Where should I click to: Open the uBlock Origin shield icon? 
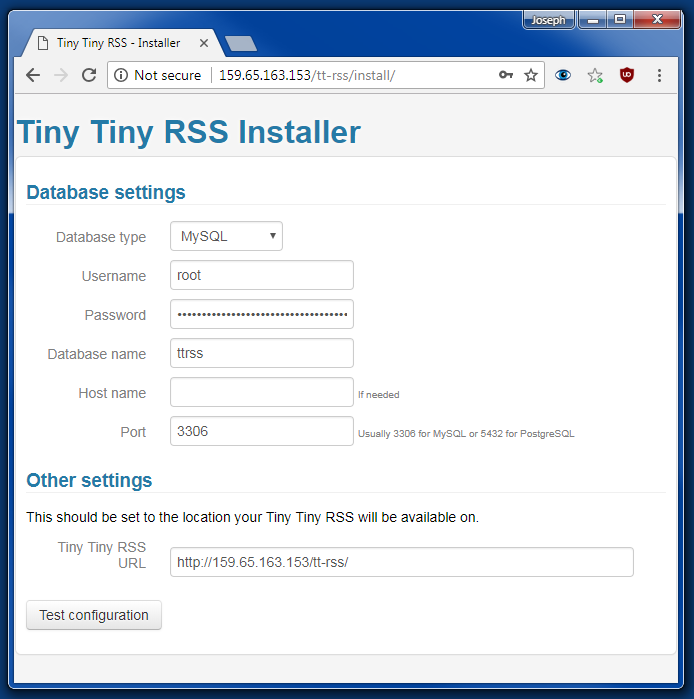pyautogui.click(x=627, y=75)
